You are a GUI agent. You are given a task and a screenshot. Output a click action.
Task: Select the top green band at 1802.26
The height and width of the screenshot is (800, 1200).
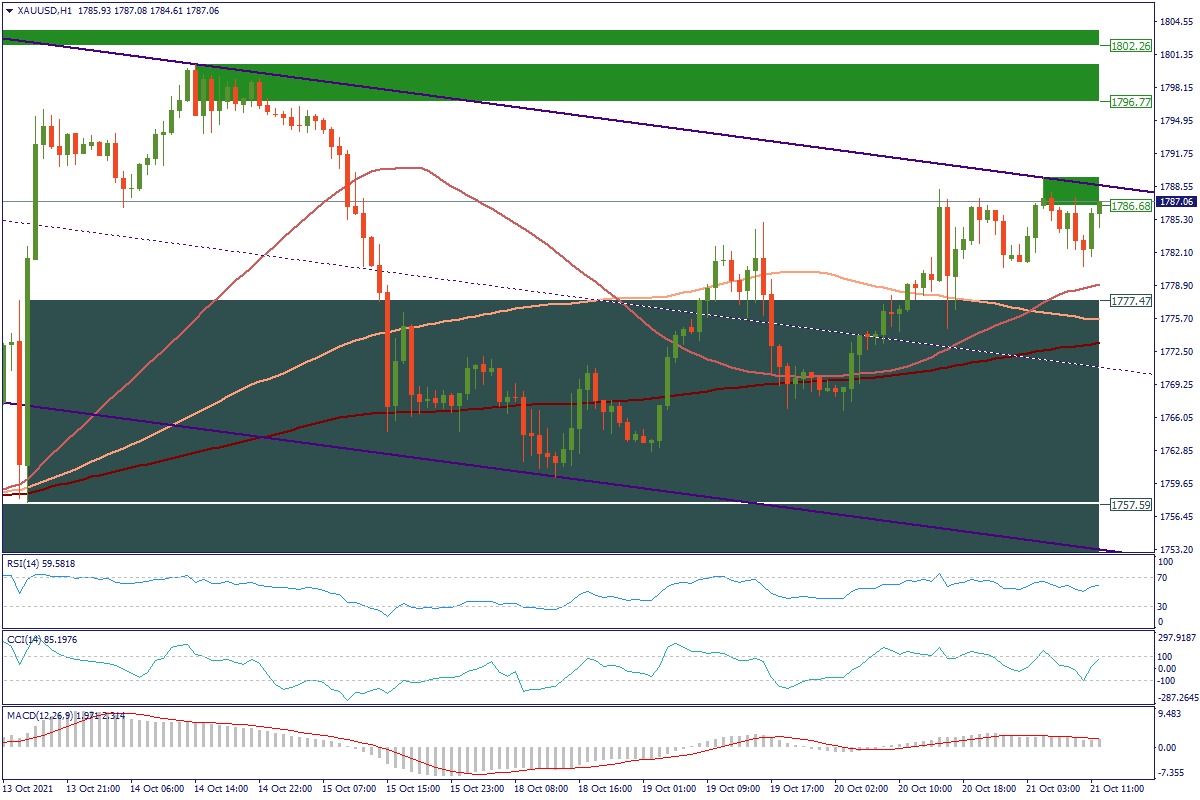(550, 37)
